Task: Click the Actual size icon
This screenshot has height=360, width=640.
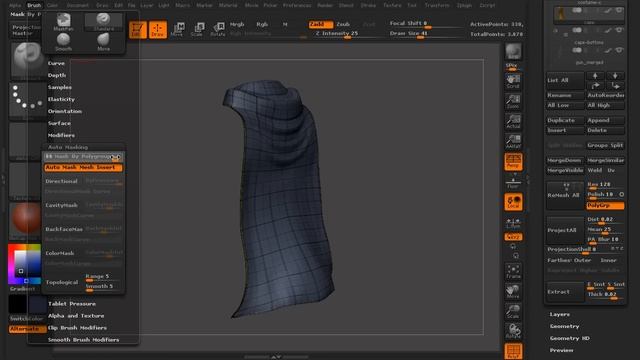Action: coord(513,121)
